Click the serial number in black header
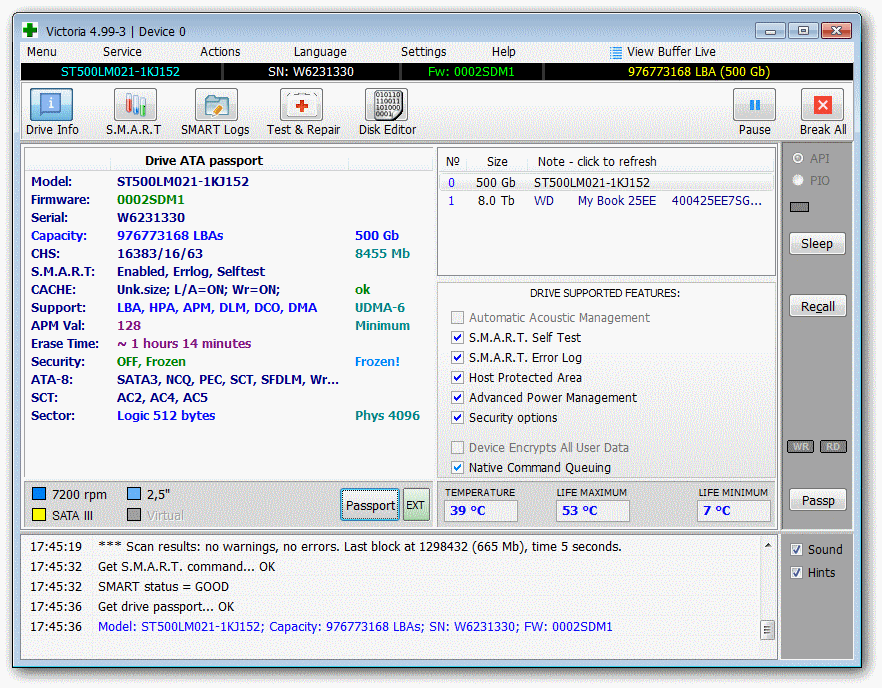Viewport: 882px width, 688px height. click(x=311, y=72)
